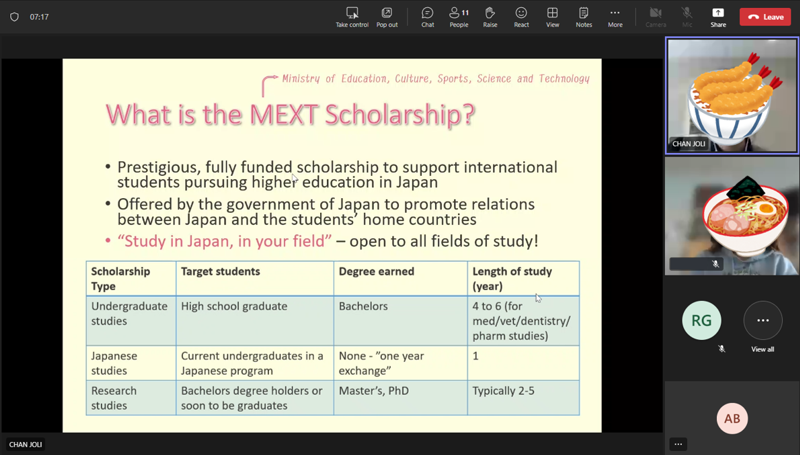Screen dimensions: 800x455
Task: Leave the meeting
Action: pos(765,17)
